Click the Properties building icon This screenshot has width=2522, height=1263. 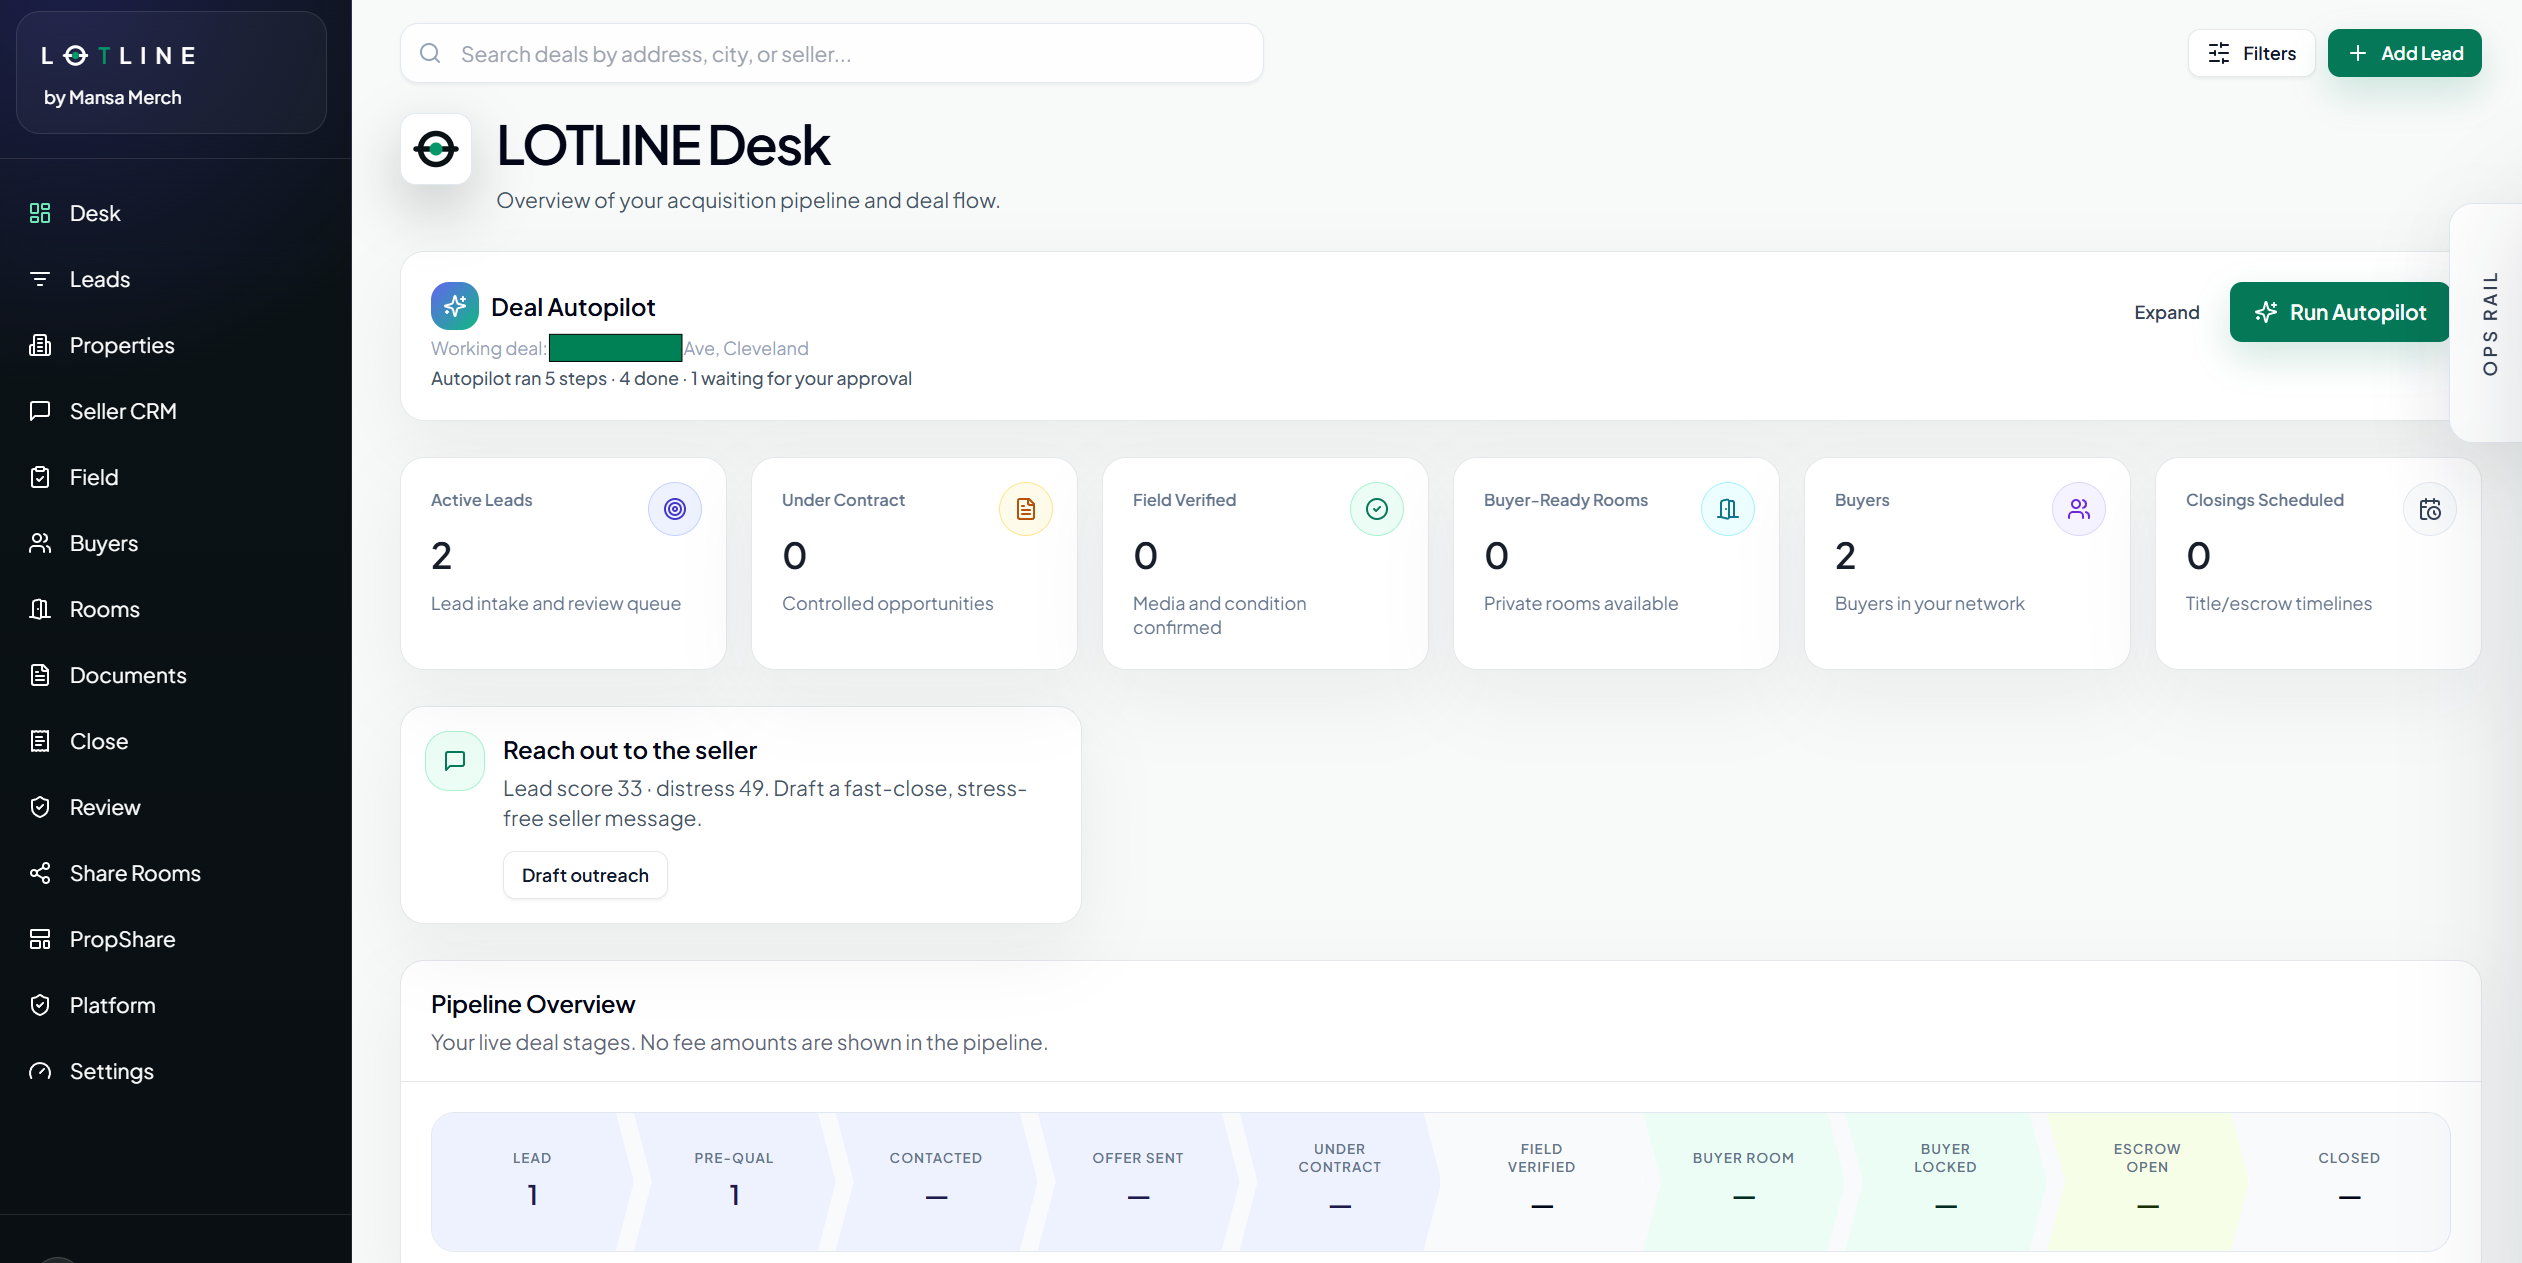pos(40,345)
